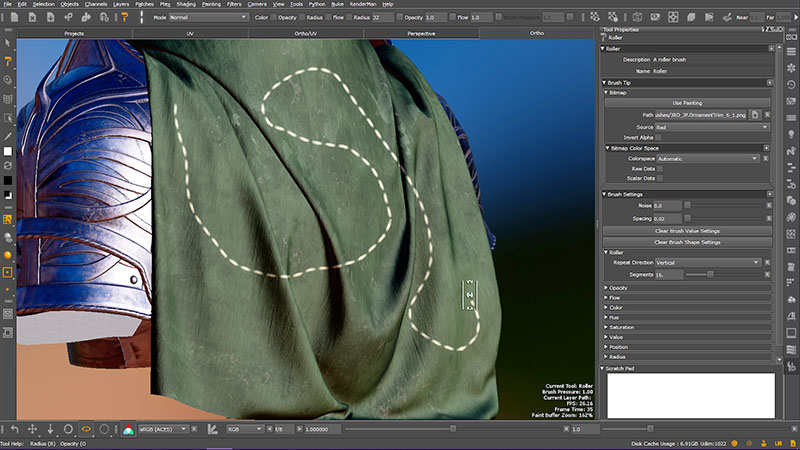Screen dimensions: 800x450
Task: Switch to the Perspective view tab
Action: coord(420,33)
